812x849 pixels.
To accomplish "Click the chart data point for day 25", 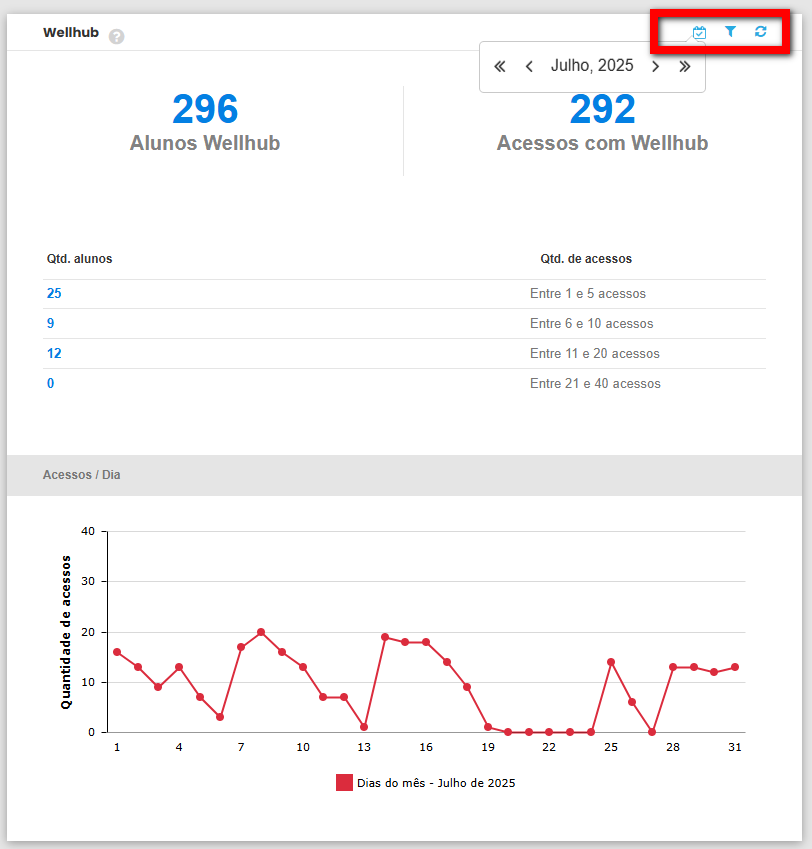I will pos(611,662).
